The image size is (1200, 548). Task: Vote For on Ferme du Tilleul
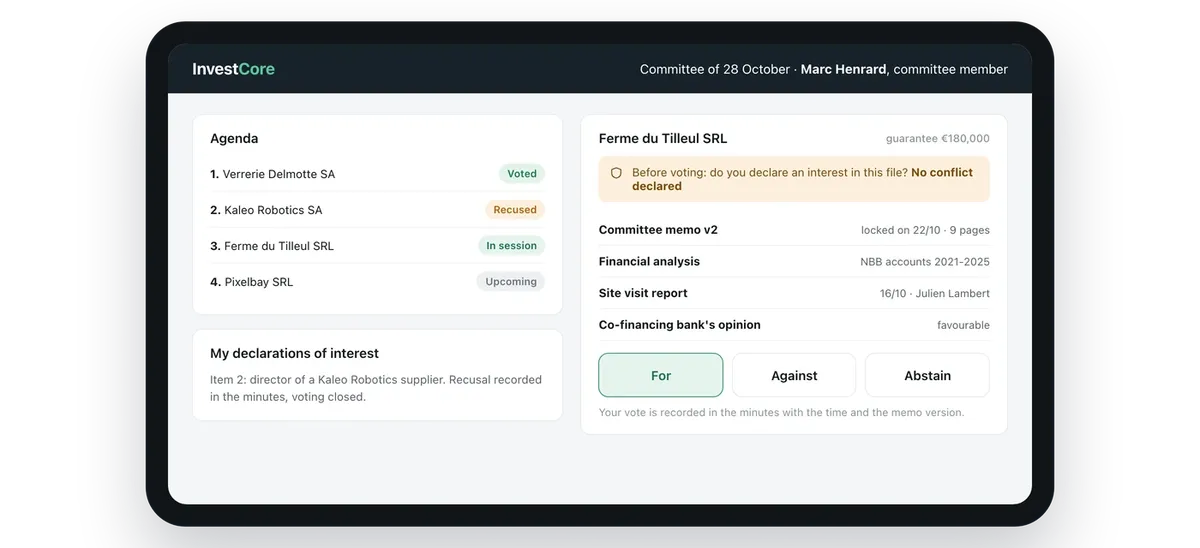coord(661,375)
